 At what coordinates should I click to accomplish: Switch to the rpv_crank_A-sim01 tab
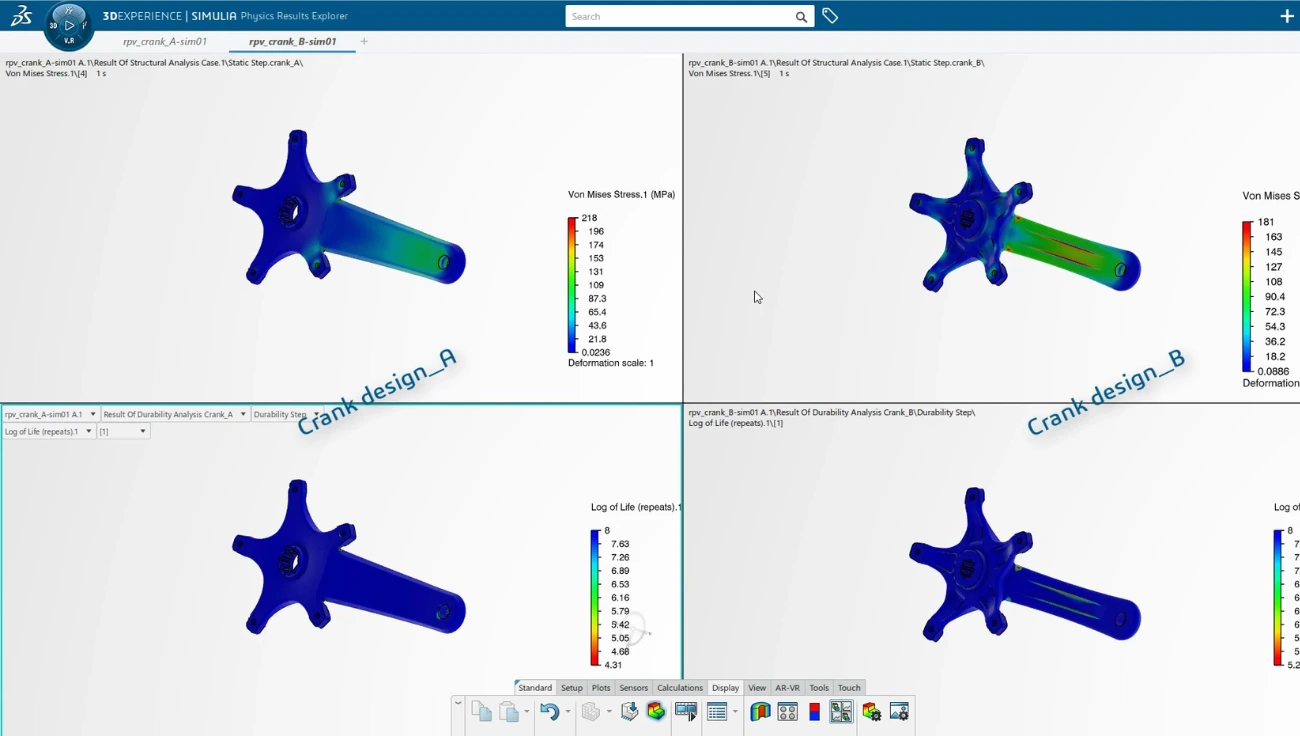[x=165, y=42]
